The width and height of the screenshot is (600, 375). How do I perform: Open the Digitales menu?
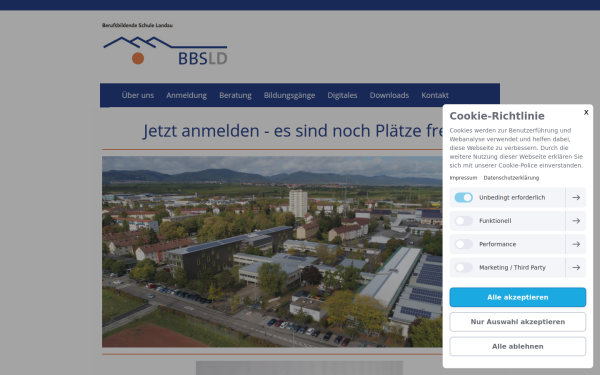click(342, 95)
